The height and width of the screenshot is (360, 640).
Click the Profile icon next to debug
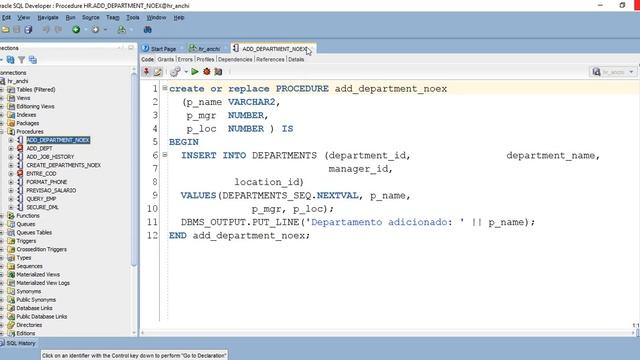(218, 72)
